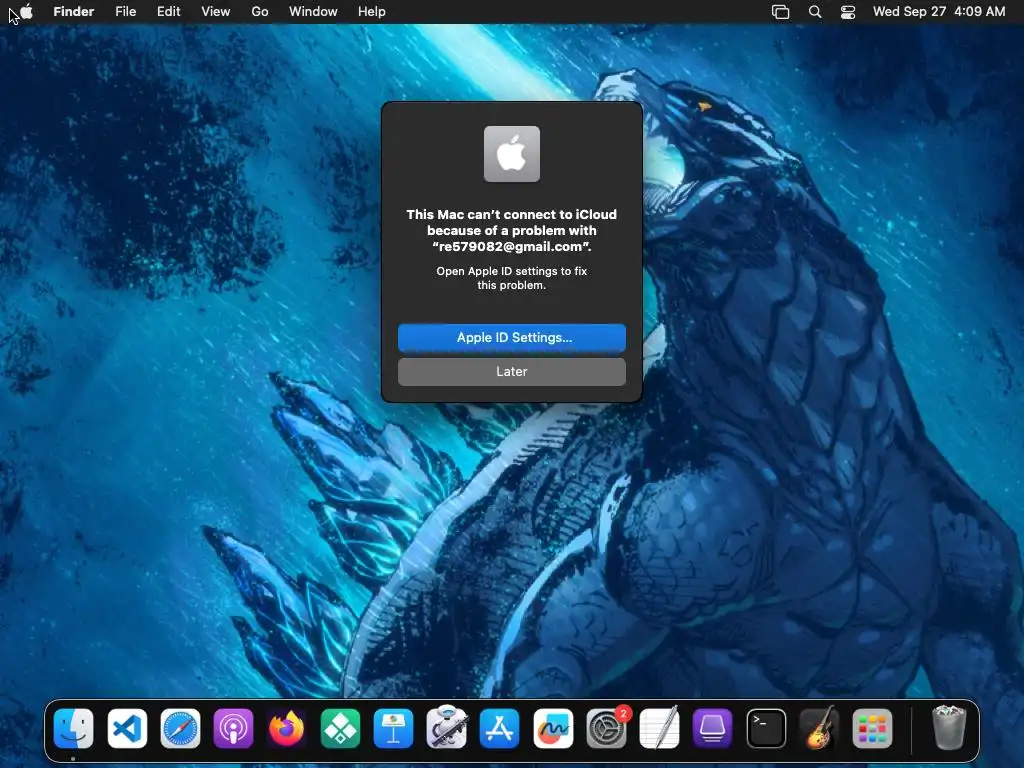1024x768 pixels.
Task: Click the Stage Manager icon in menu bar
Action: pyautogui.click(x=780, y=12)
